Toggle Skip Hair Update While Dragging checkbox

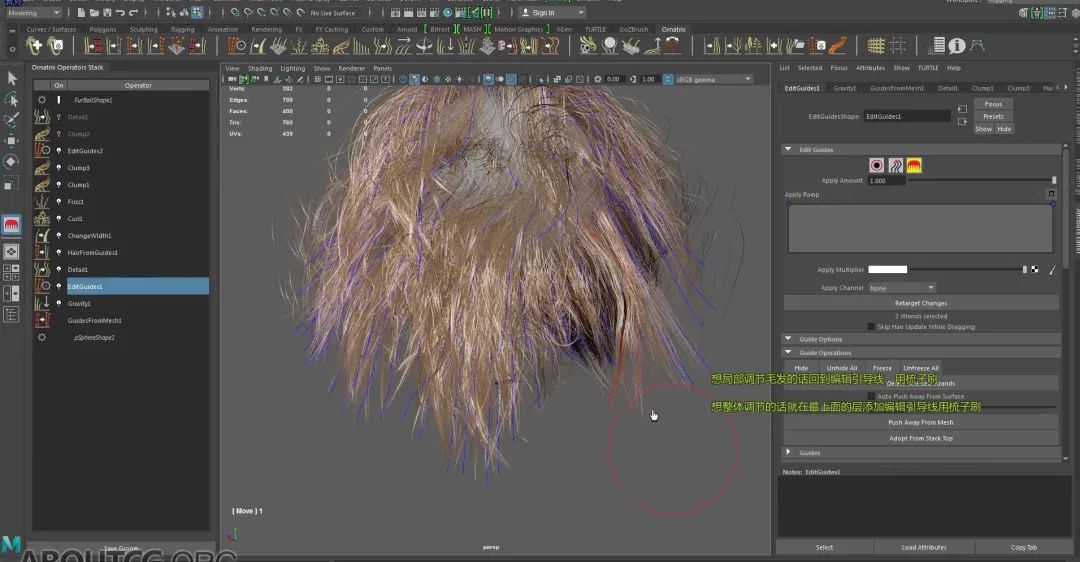[x=870, y=327]
